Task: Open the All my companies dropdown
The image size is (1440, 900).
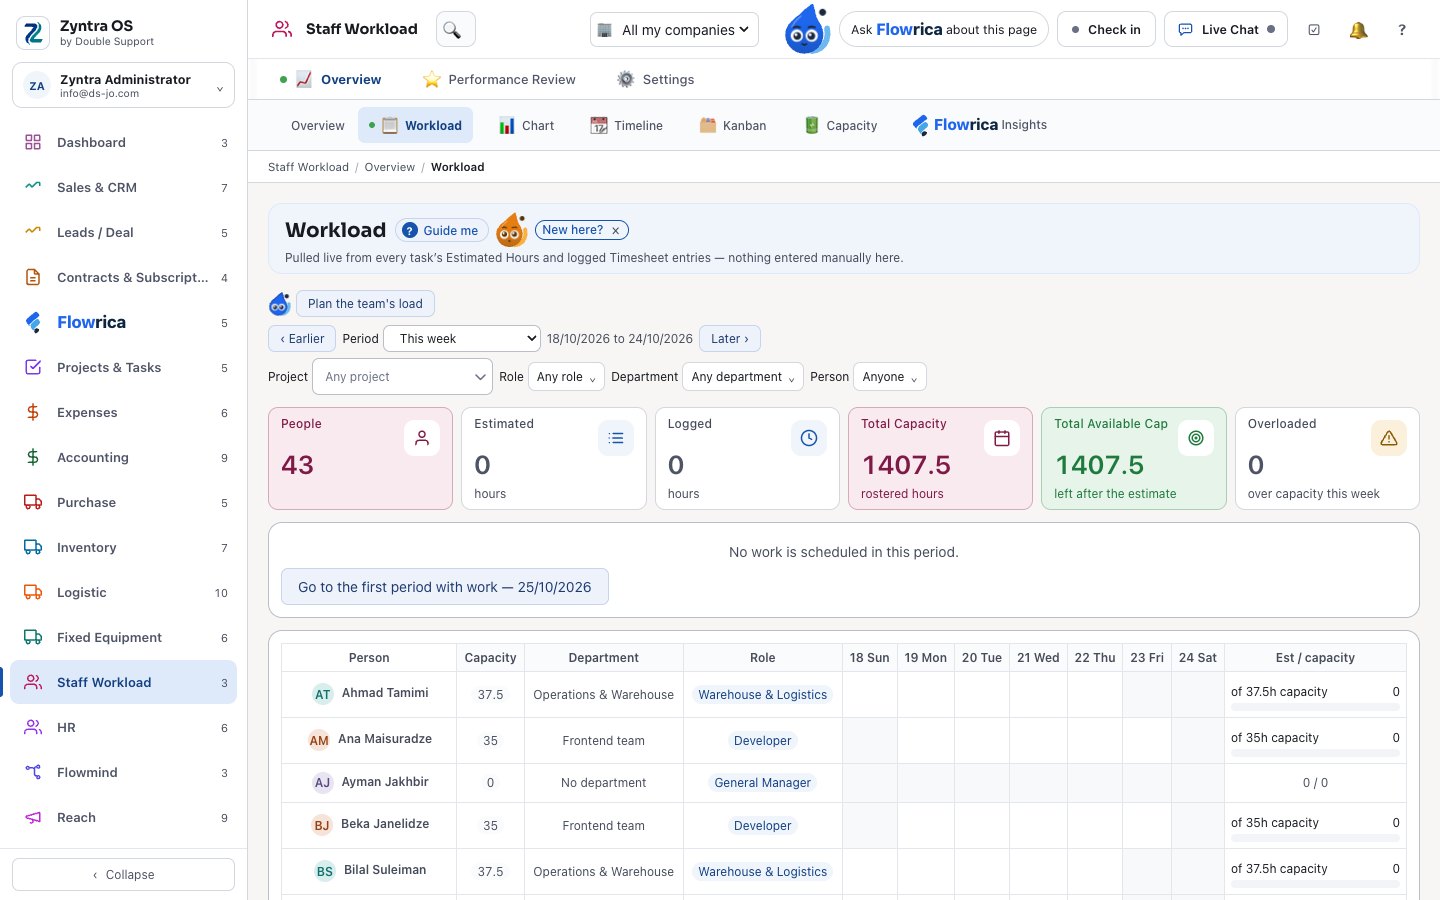Action: tap(674, 30)
